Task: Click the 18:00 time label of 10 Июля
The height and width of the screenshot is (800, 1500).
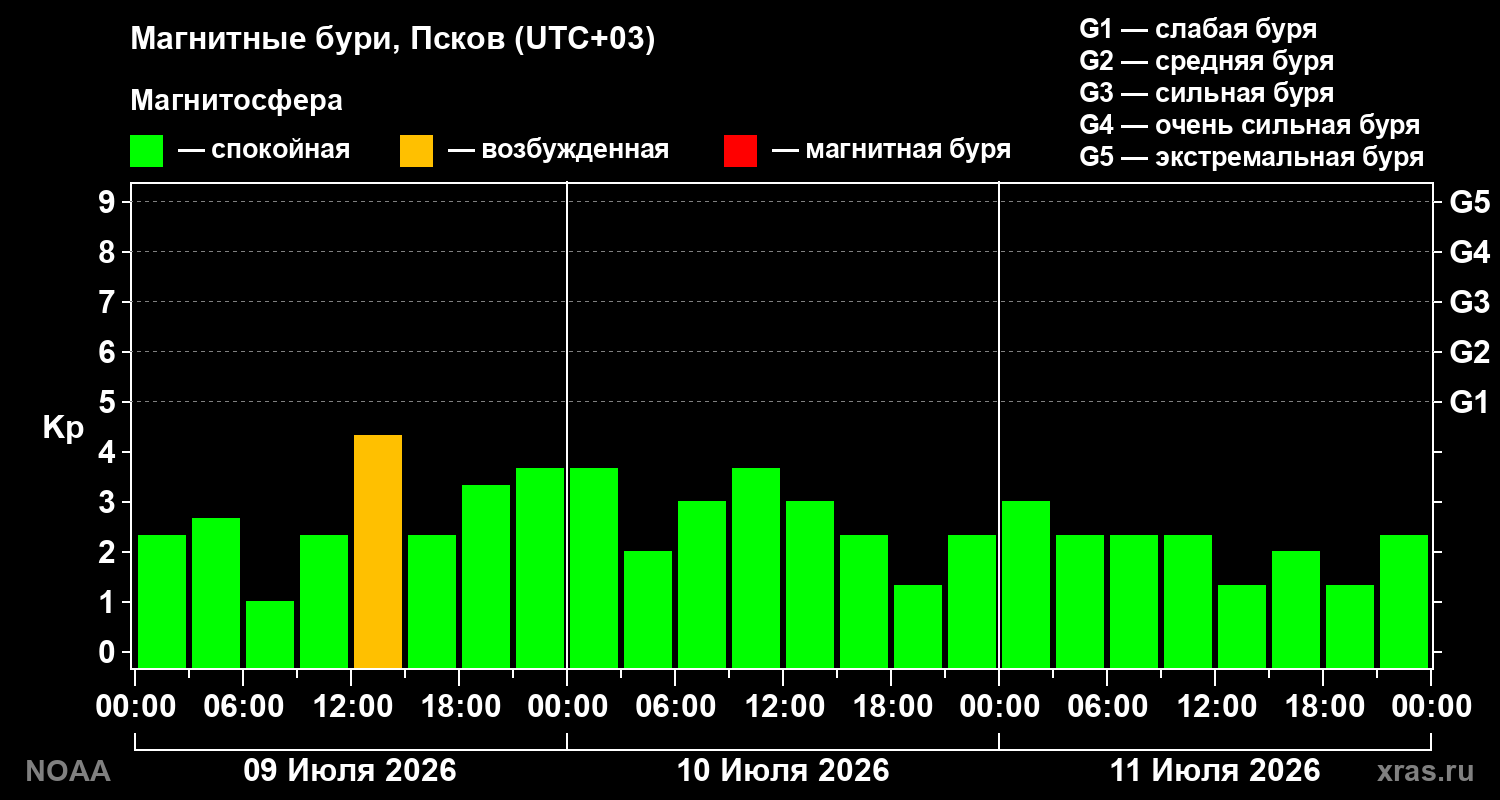Action: [891, 706]
